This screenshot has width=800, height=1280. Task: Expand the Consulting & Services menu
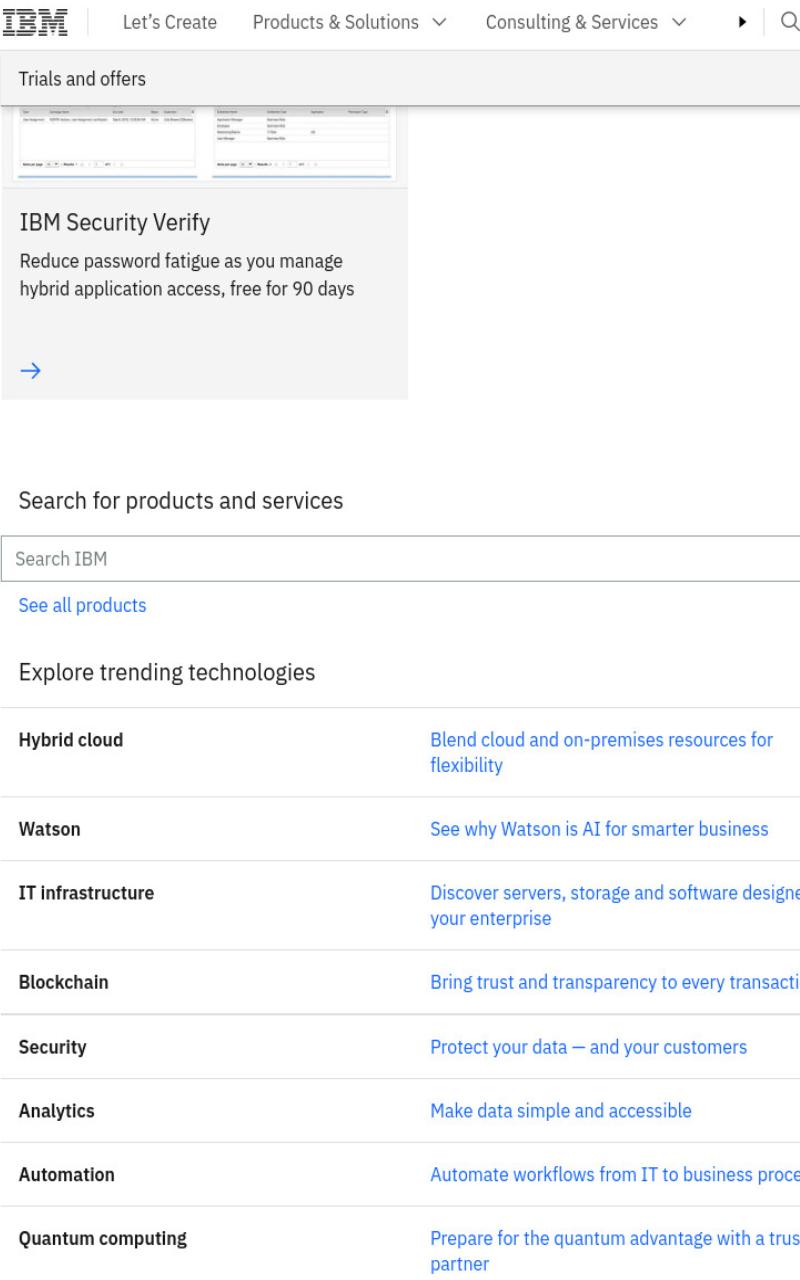[585, 22]
